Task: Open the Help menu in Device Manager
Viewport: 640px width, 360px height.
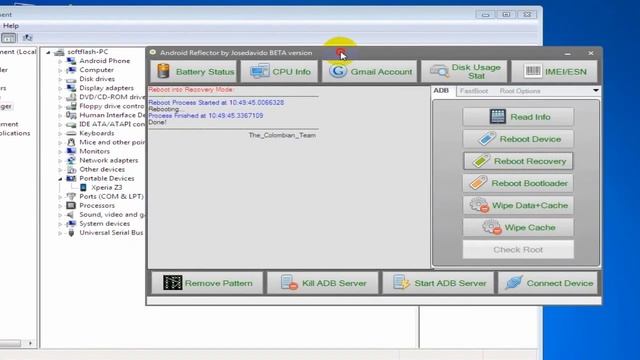Action: pyautogui.click(x=11, y=26)
